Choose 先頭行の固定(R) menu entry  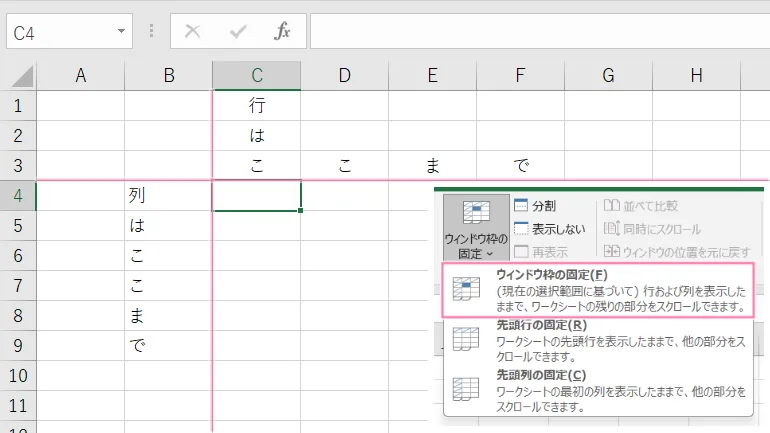598,340
